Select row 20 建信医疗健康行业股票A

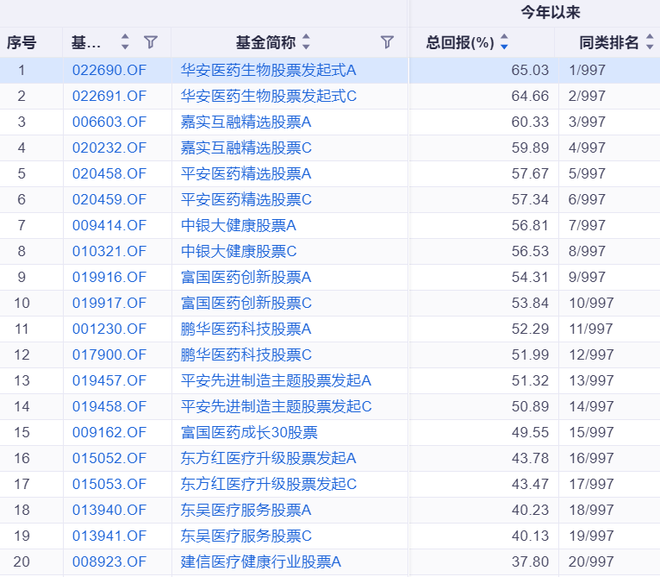point(261,562)
